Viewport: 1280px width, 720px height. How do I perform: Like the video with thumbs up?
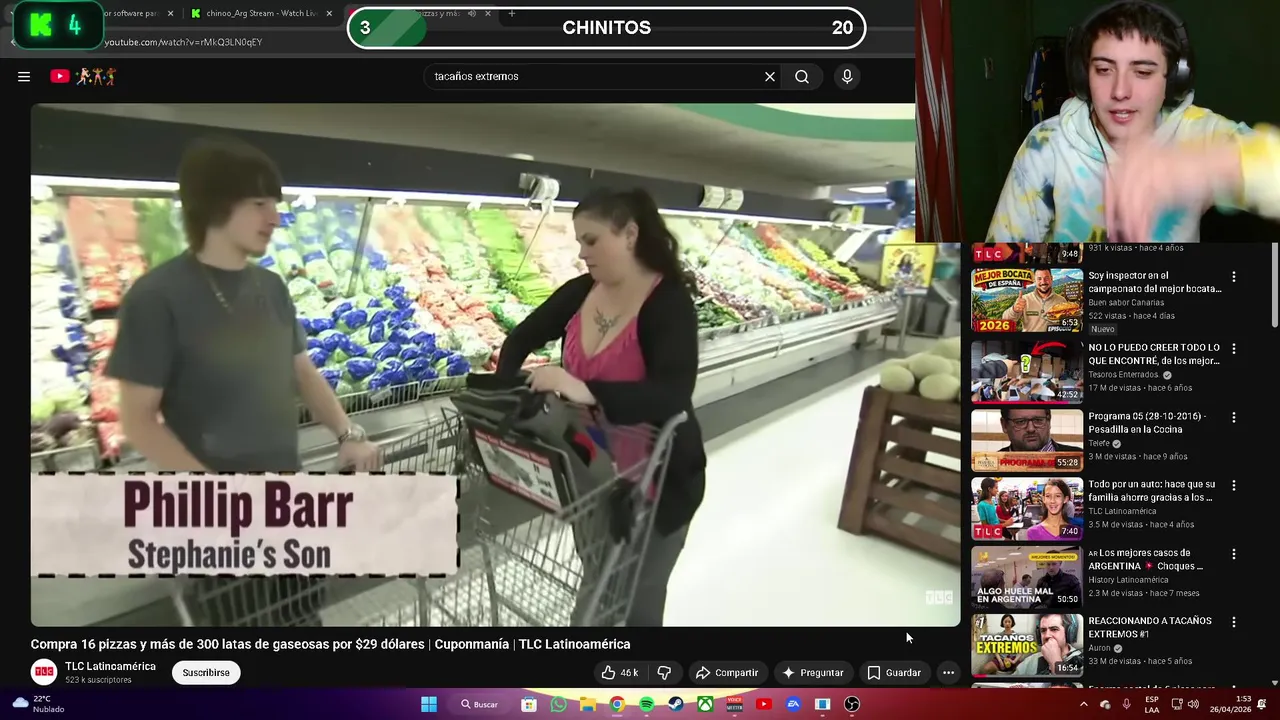[619, 673]
